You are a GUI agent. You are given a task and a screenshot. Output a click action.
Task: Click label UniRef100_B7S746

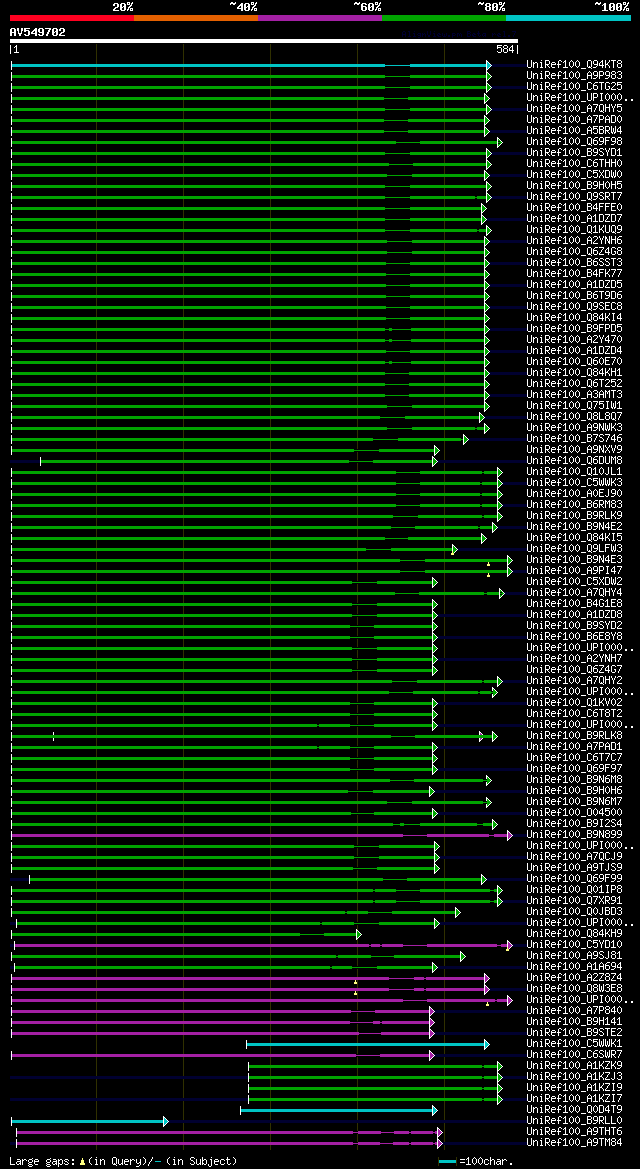point(574,438)
